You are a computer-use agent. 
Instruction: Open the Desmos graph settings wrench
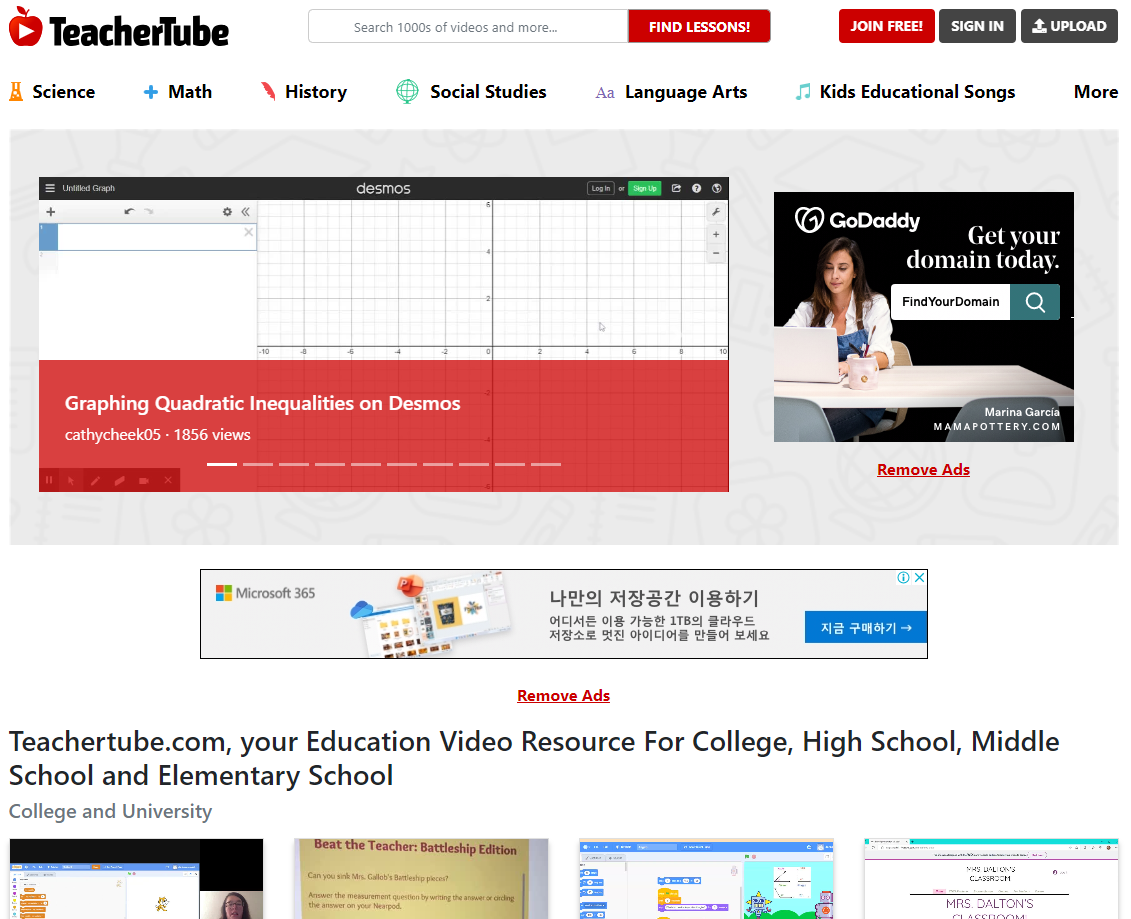[x=716, y=212]
